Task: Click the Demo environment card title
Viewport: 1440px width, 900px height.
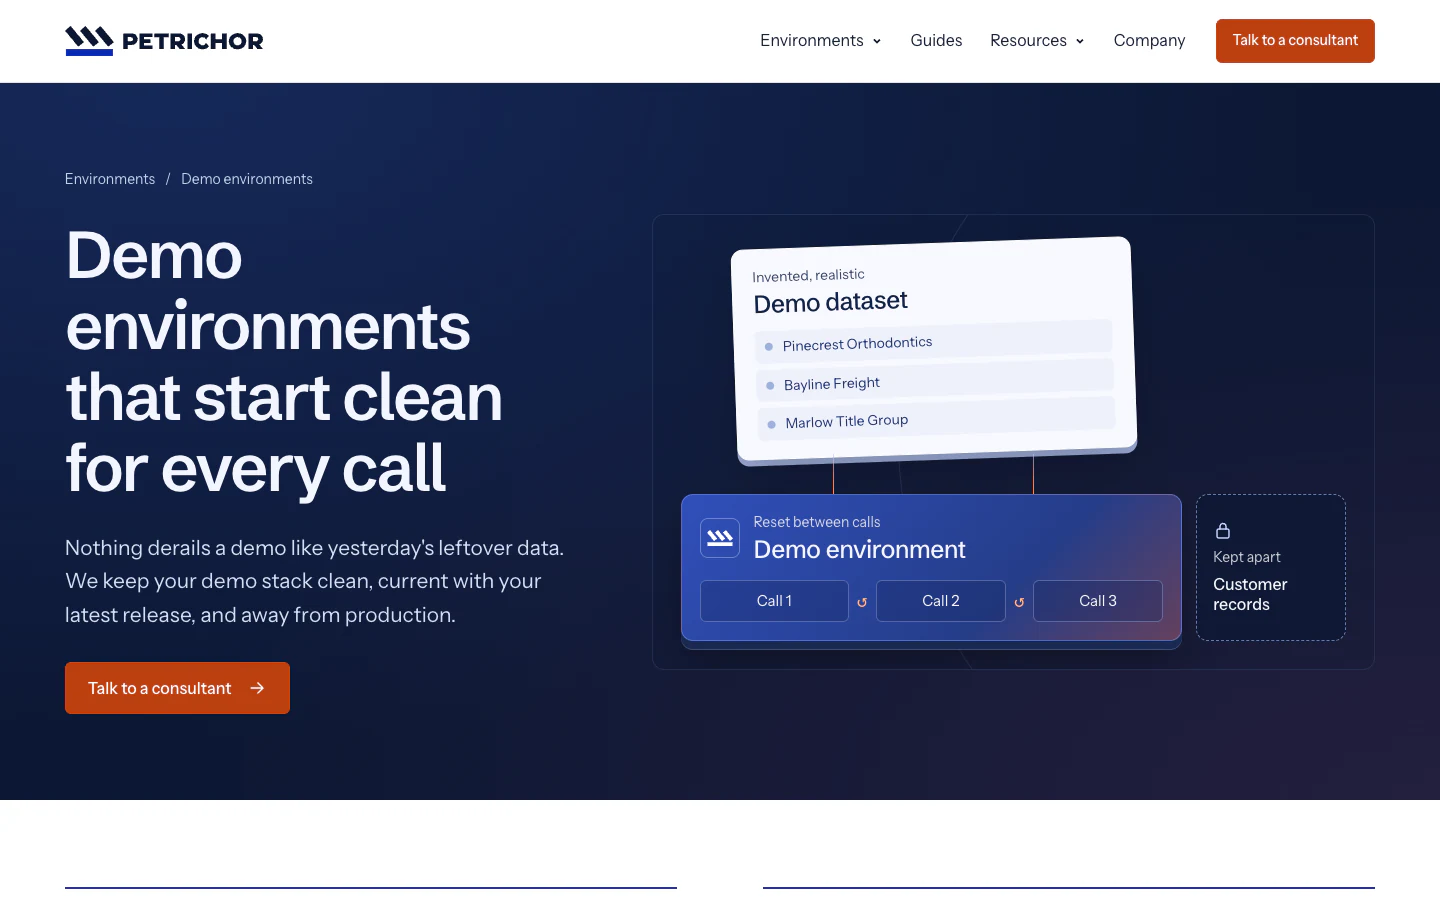Action: coord(859,549)
